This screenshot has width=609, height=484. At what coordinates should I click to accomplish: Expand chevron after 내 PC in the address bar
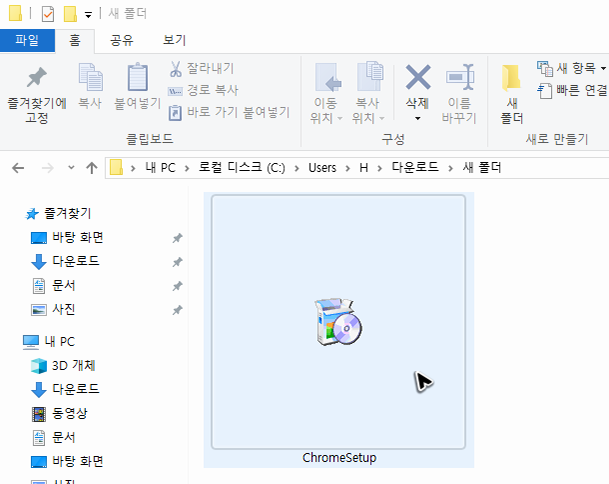[187, 168]
